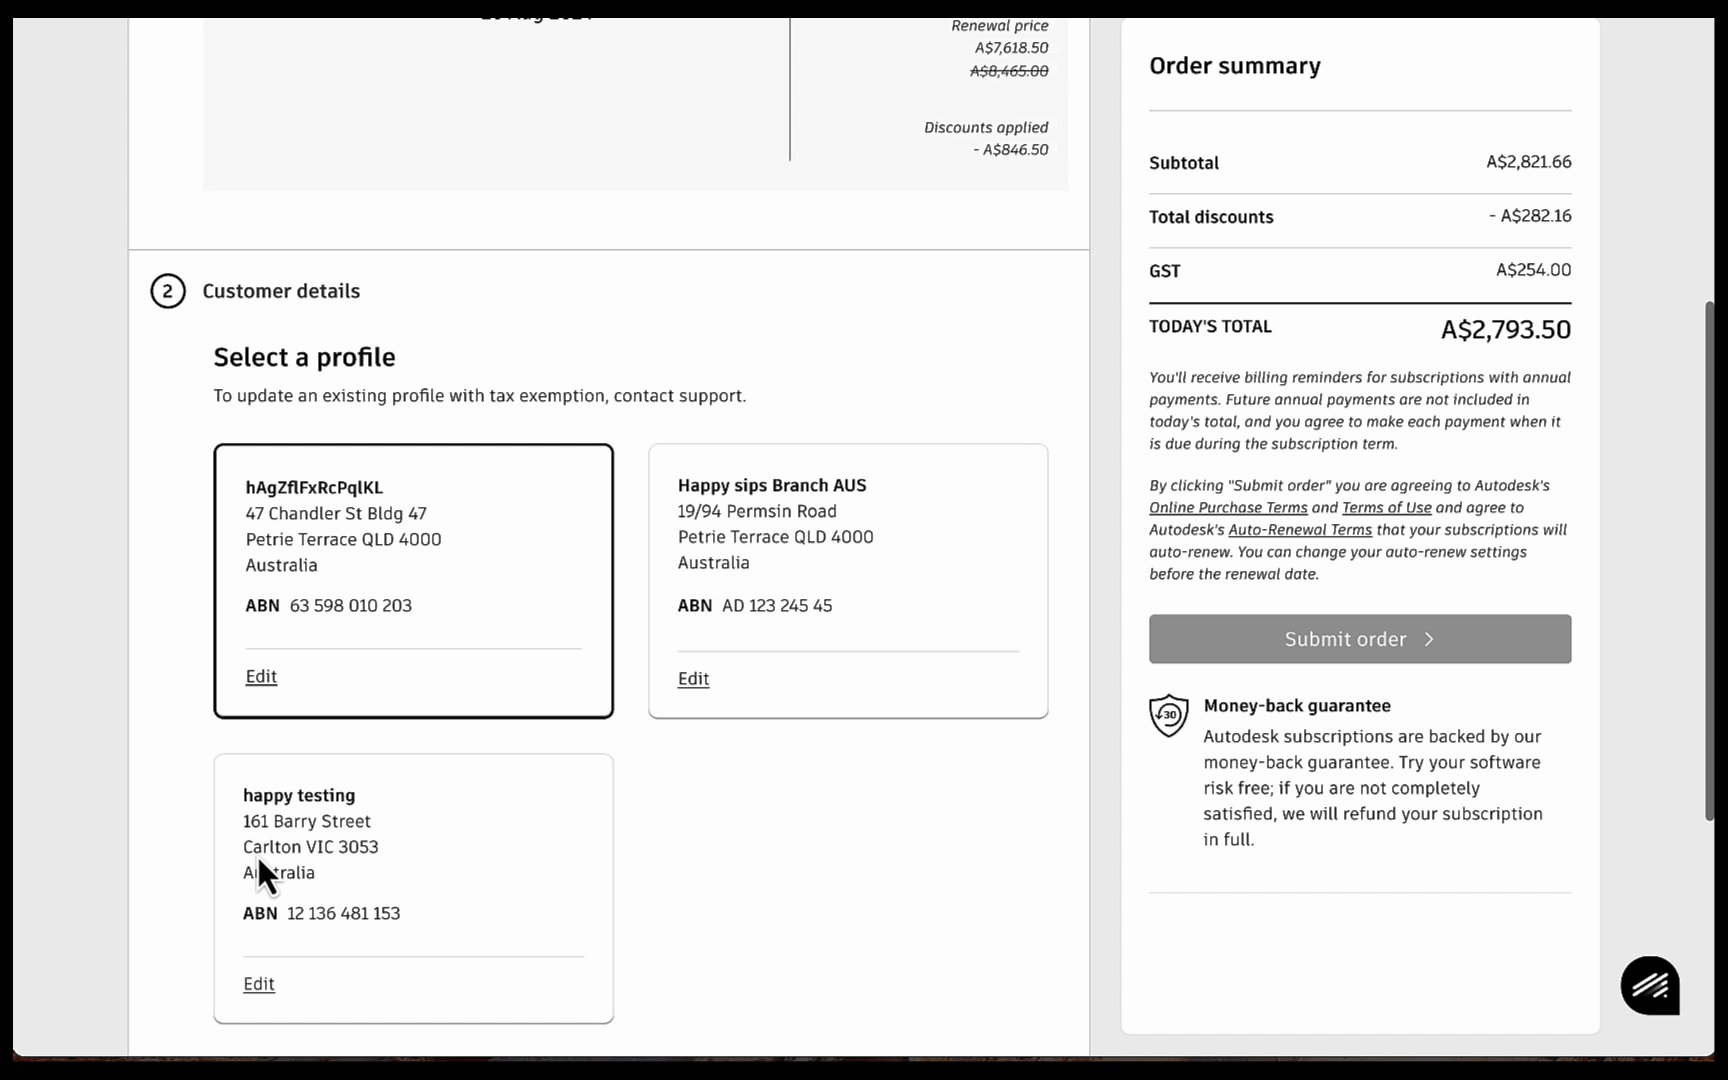Screen dimensions: 1728x1080
Task: Click the arrow inside Submit order button
Action: [1430, 639]
